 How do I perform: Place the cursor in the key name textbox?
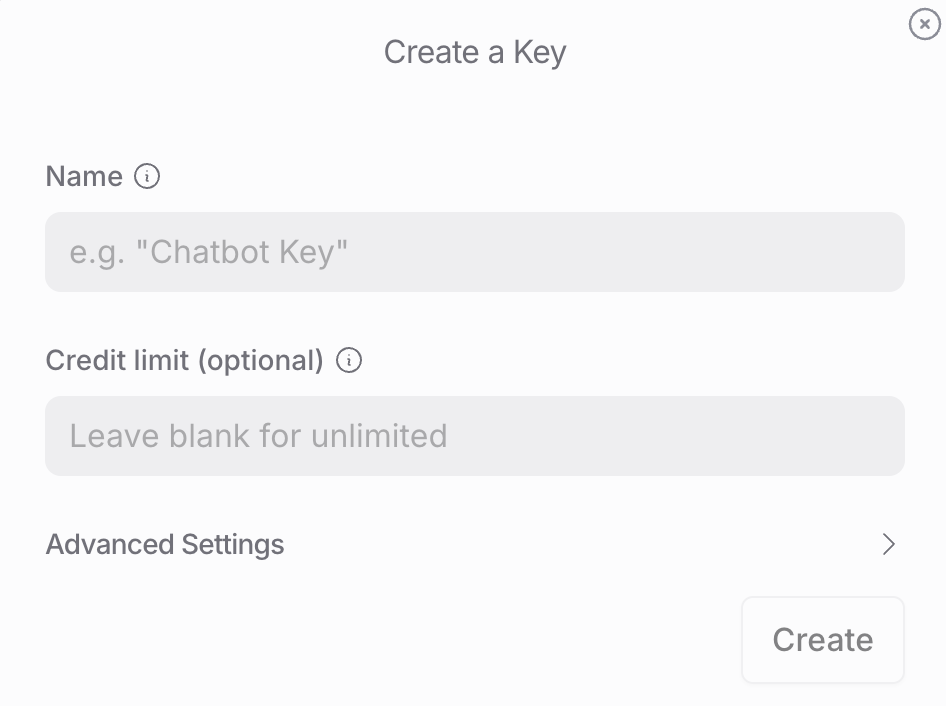point(474,252)
